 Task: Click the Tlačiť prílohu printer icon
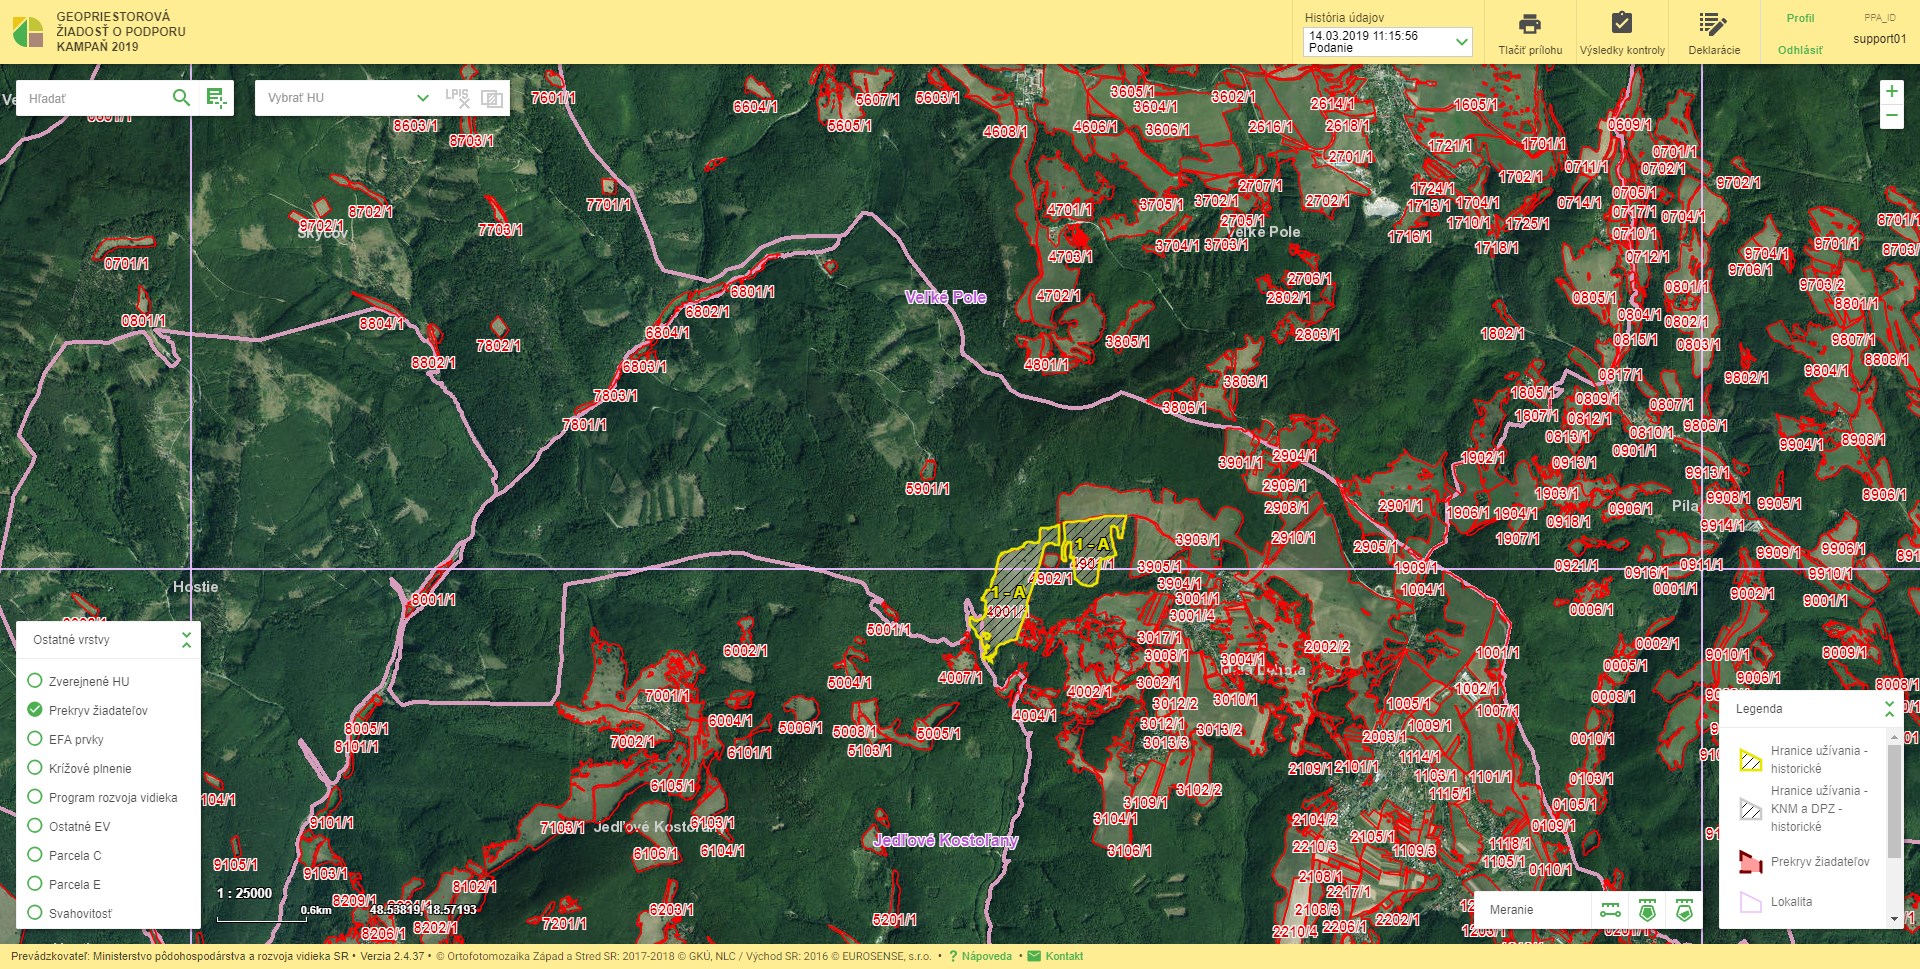click(1530, 24)
